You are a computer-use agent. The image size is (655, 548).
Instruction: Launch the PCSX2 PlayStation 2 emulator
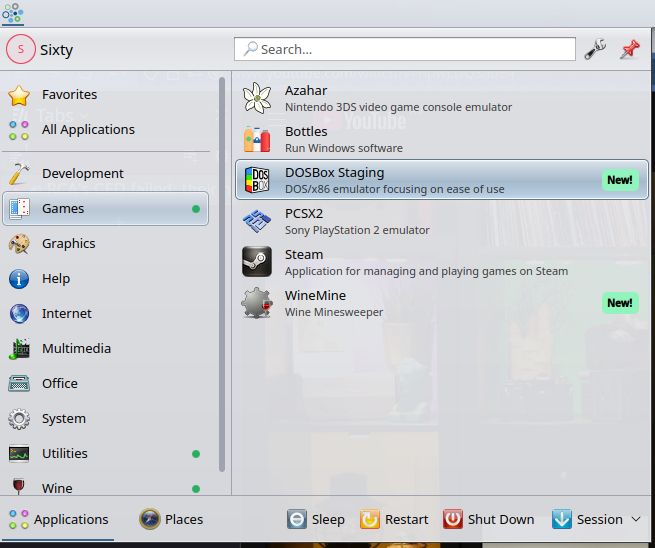pos(442,222)
